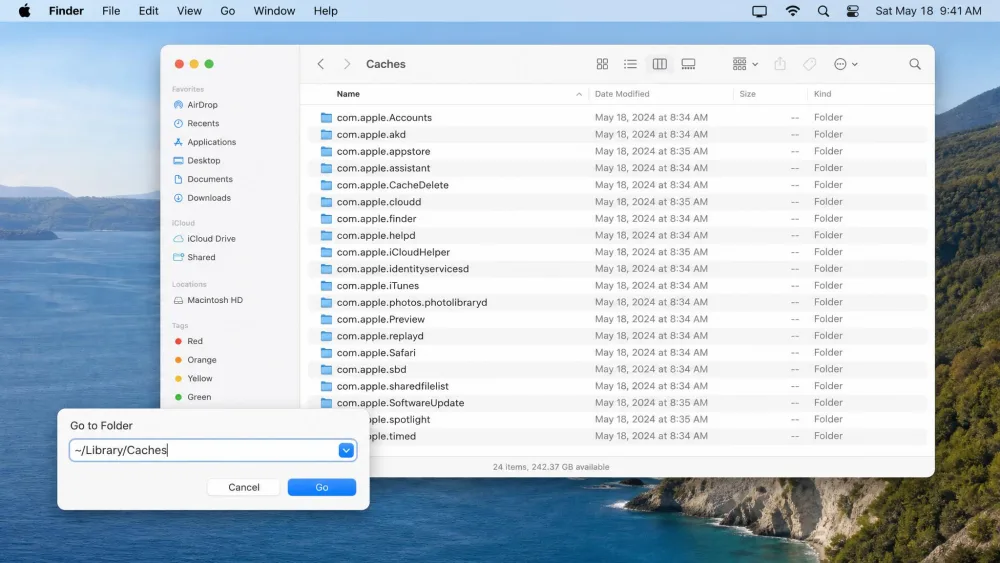Toggle sort direction caret in Name column

(x=578, y=94)
